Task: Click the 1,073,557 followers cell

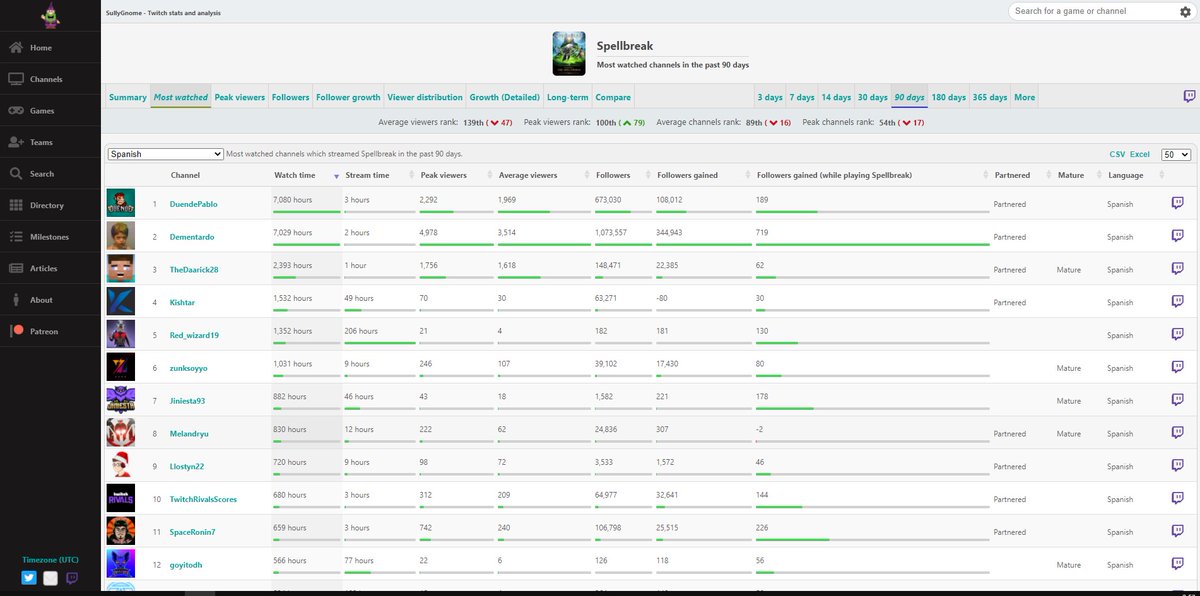Action: pos(623,236)
